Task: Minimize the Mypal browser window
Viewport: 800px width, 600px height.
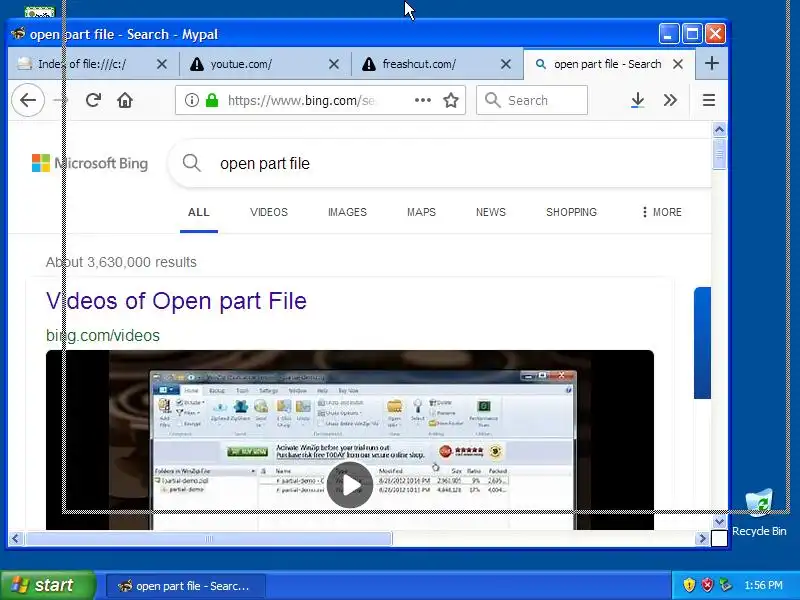Action: pos(668,34)
